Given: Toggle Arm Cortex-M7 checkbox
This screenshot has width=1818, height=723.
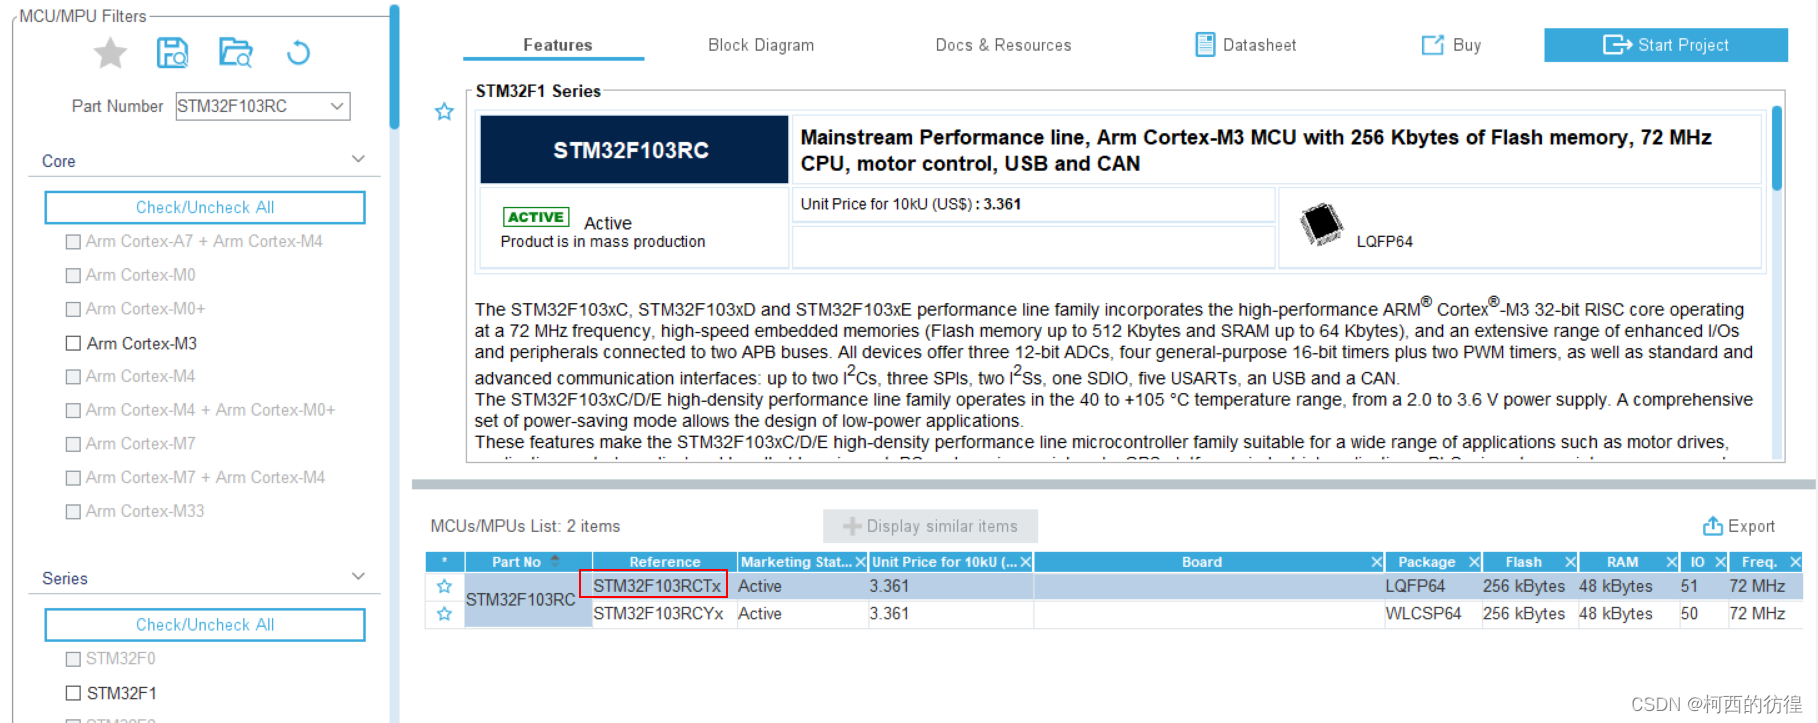Looking at the screenshot, I should [x=73, y=444].
